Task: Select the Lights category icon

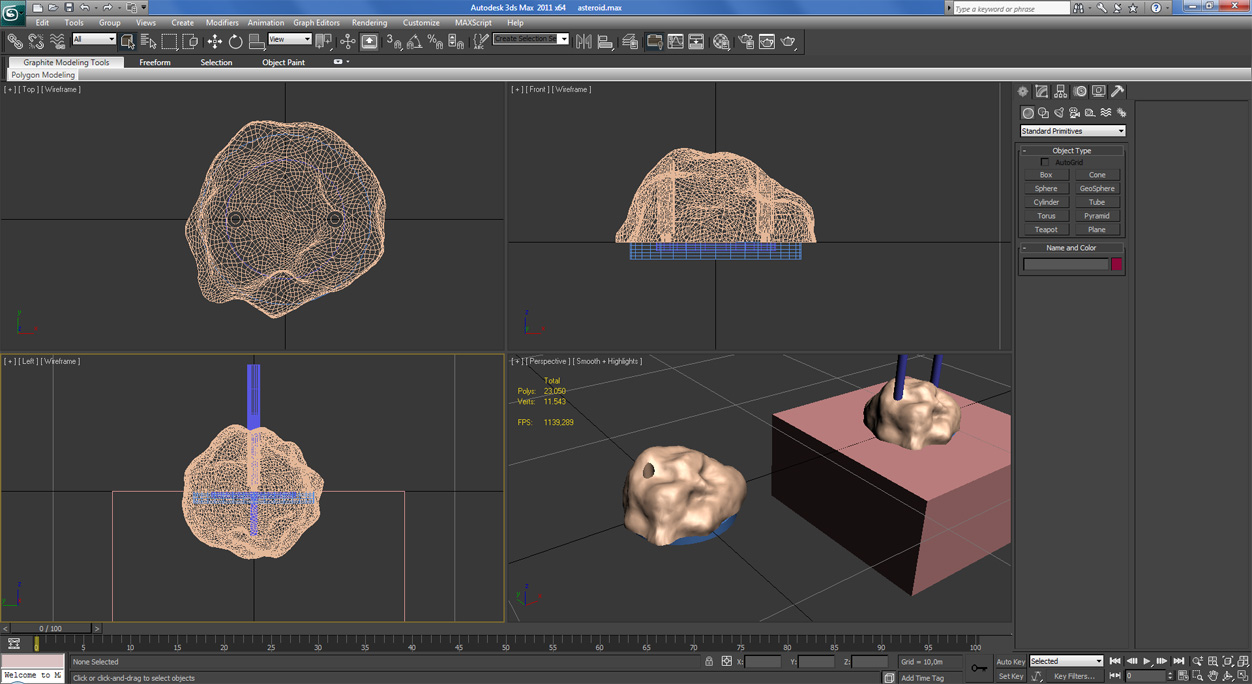Action: click(1059, 113)
